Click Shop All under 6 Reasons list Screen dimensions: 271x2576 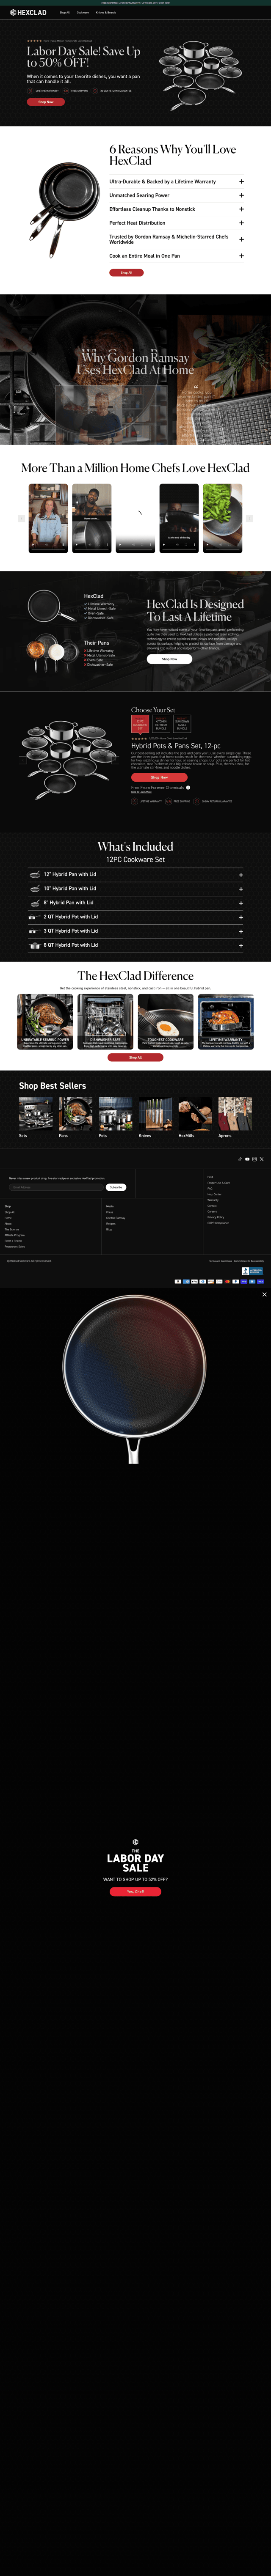126,272
